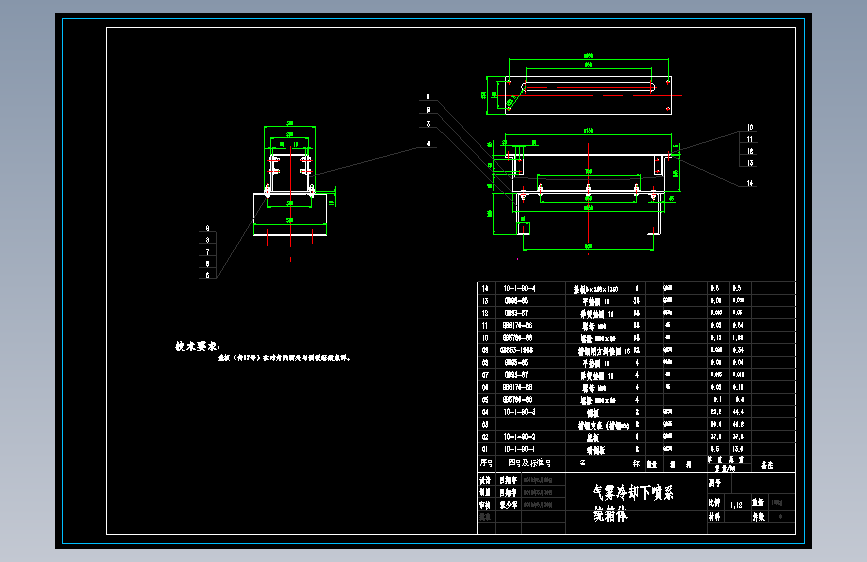The height and width of the screenshot is (562, 867).
Task: Select the '图号及标准号' column header
Action: (529, 463)
